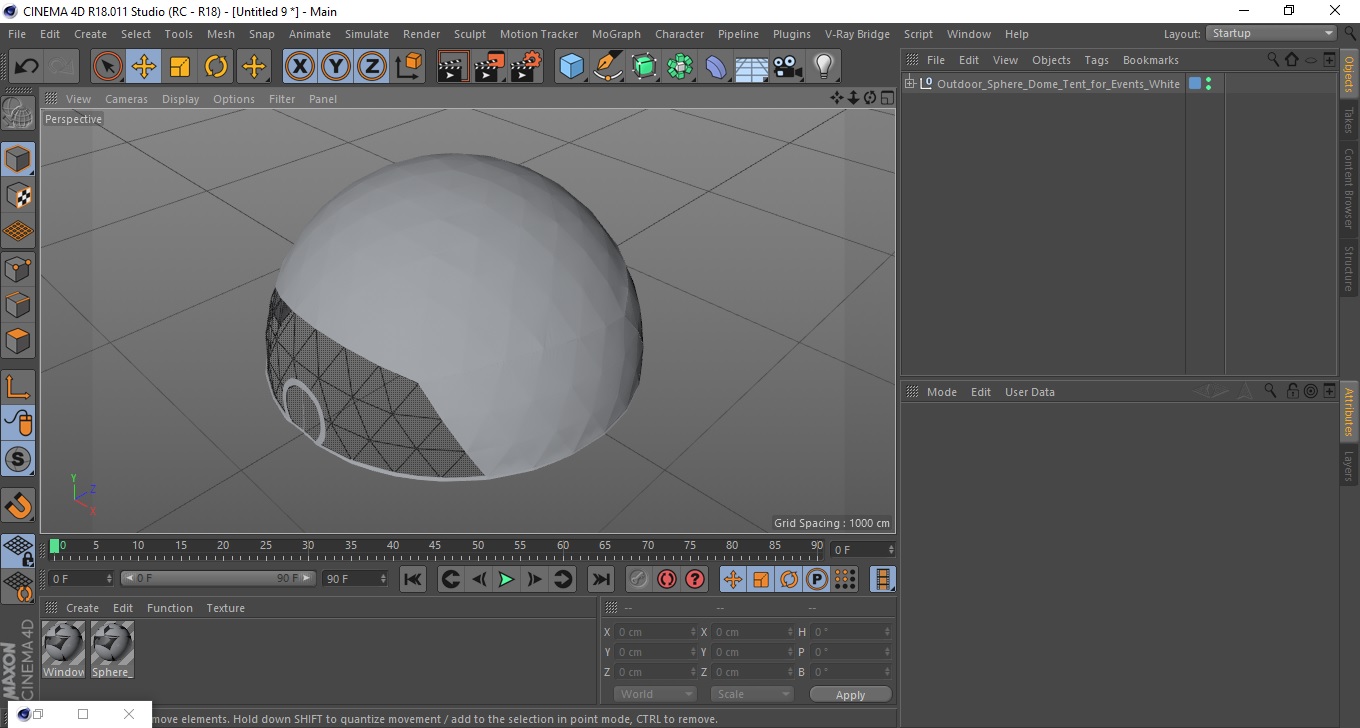Toggle Position keyframe recording icon

click(x=733, y=579)
